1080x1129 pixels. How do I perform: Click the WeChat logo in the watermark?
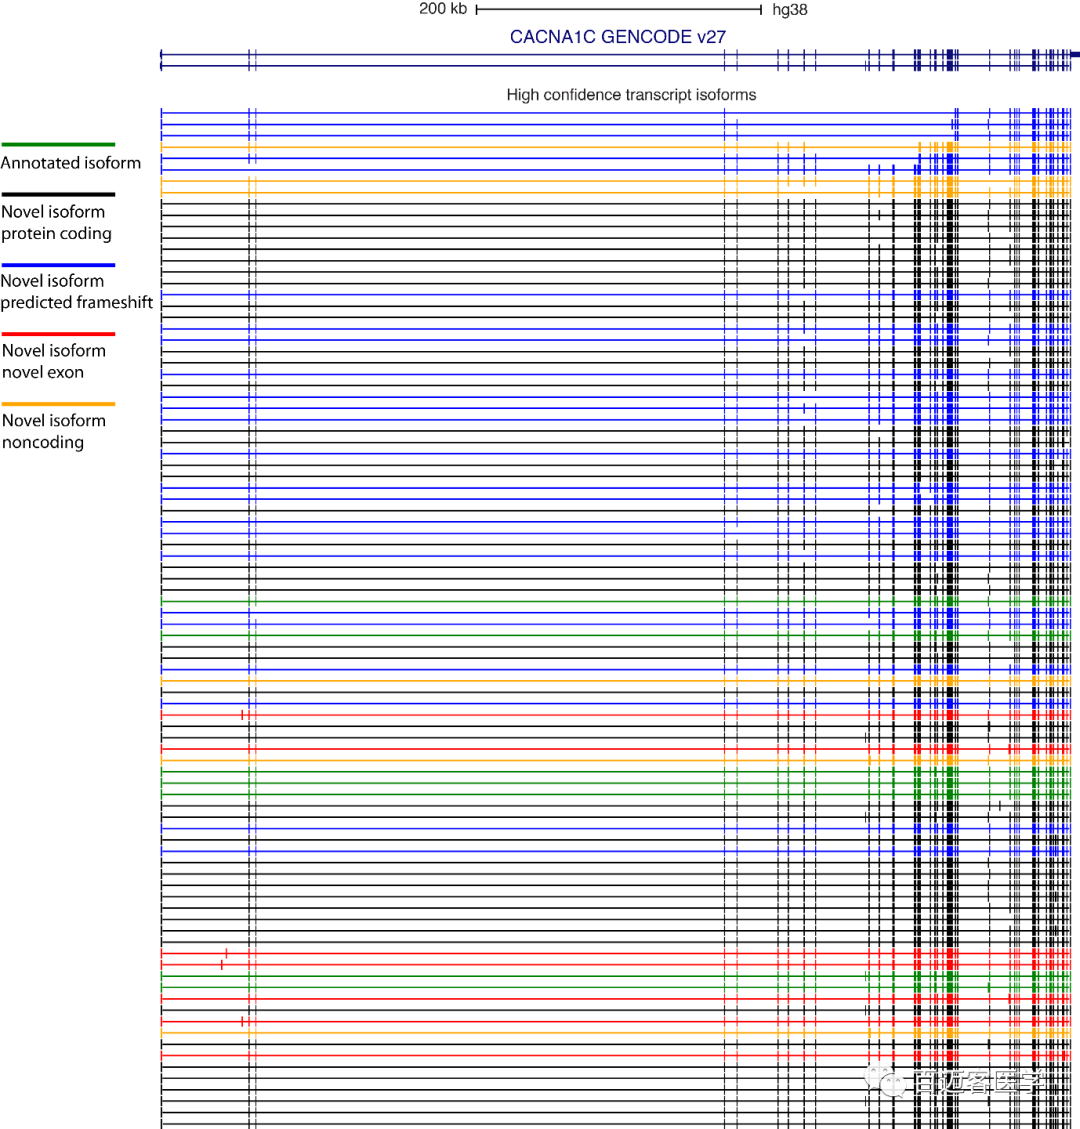(x=885, y=1080)
